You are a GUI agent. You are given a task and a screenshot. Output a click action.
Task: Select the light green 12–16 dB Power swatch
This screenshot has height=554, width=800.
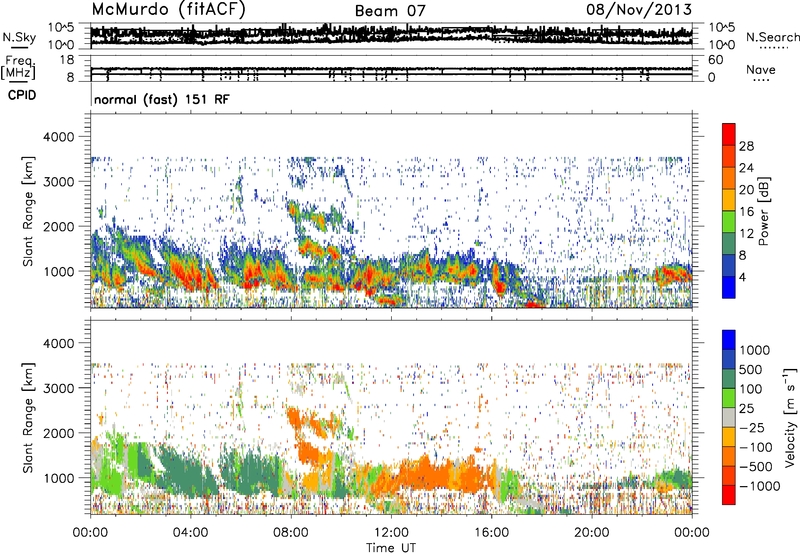(729, 222)
